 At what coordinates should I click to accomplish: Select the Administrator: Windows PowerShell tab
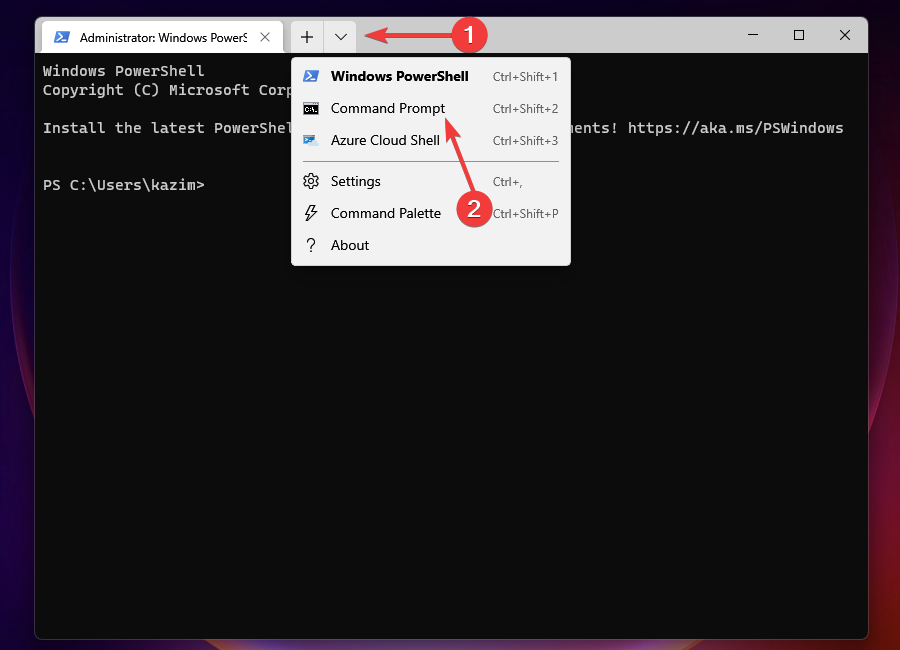(162, 37)
